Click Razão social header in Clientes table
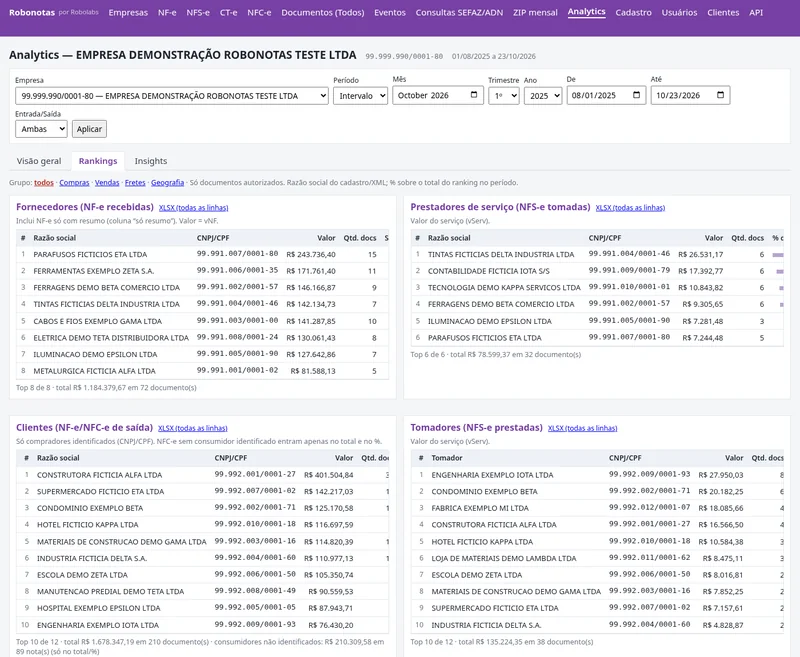This screenshot has height=657, width=800. tap(58, 458)
